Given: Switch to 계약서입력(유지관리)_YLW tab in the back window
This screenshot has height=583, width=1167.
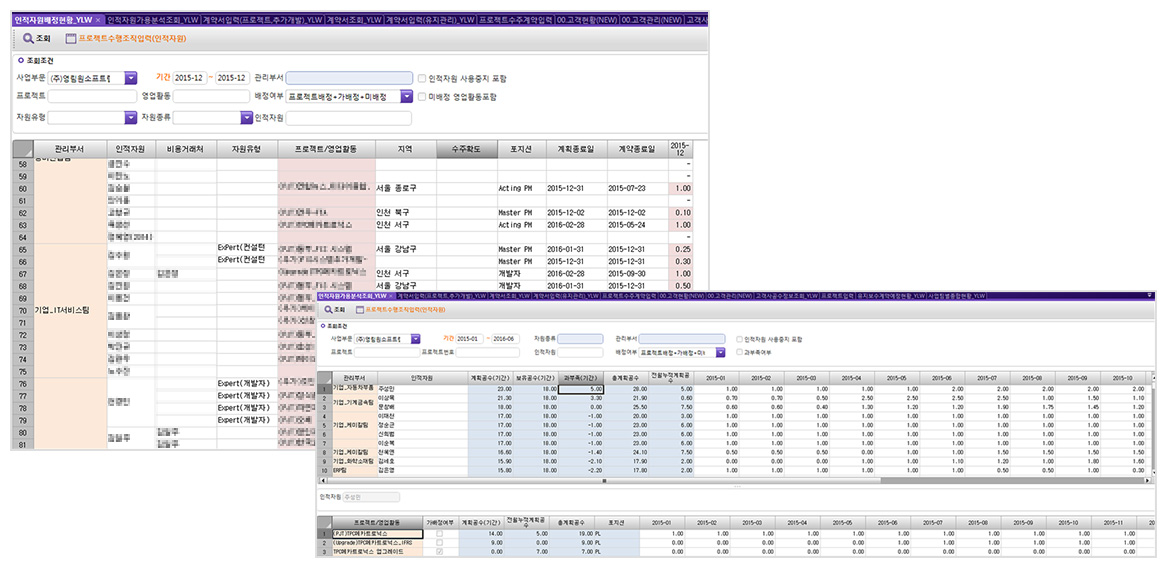Looking at the screenshot, I should pos(429,19).
